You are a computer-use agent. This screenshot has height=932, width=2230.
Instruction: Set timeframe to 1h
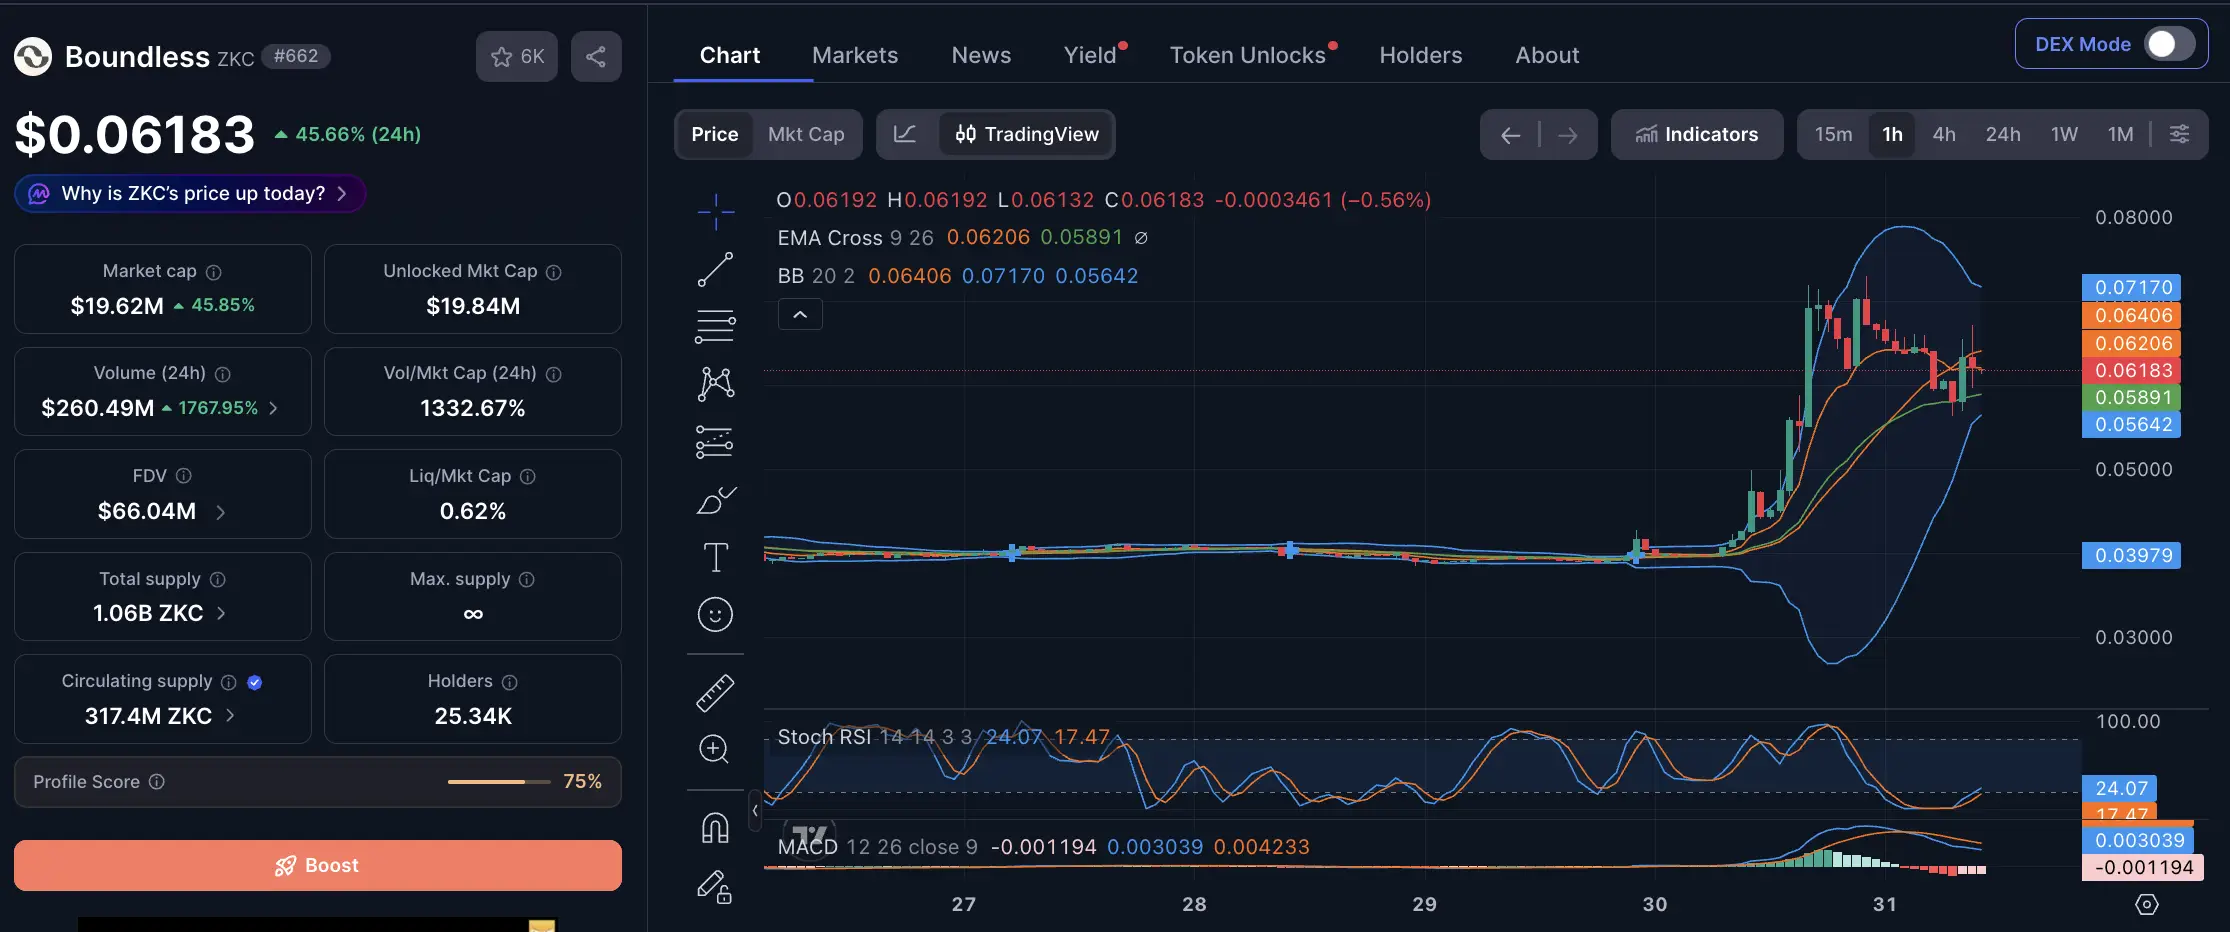coord(1892,134)
